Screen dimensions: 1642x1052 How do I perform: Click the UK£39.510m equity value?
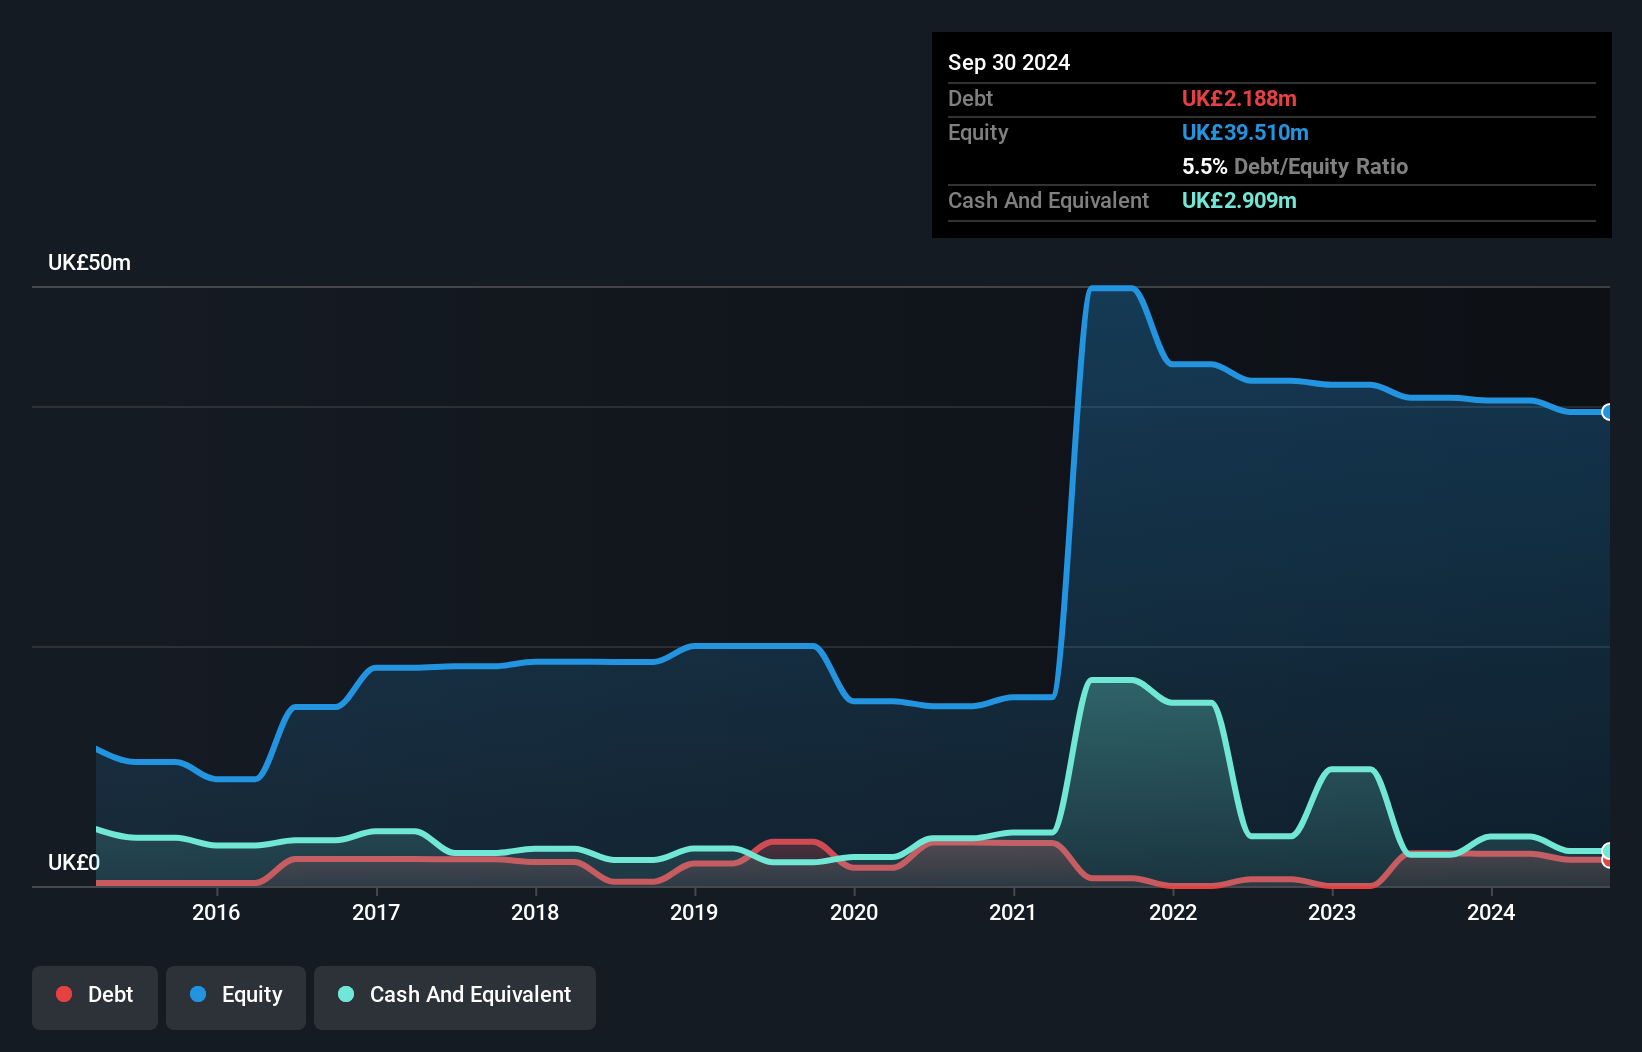[x=1245, y=132]
